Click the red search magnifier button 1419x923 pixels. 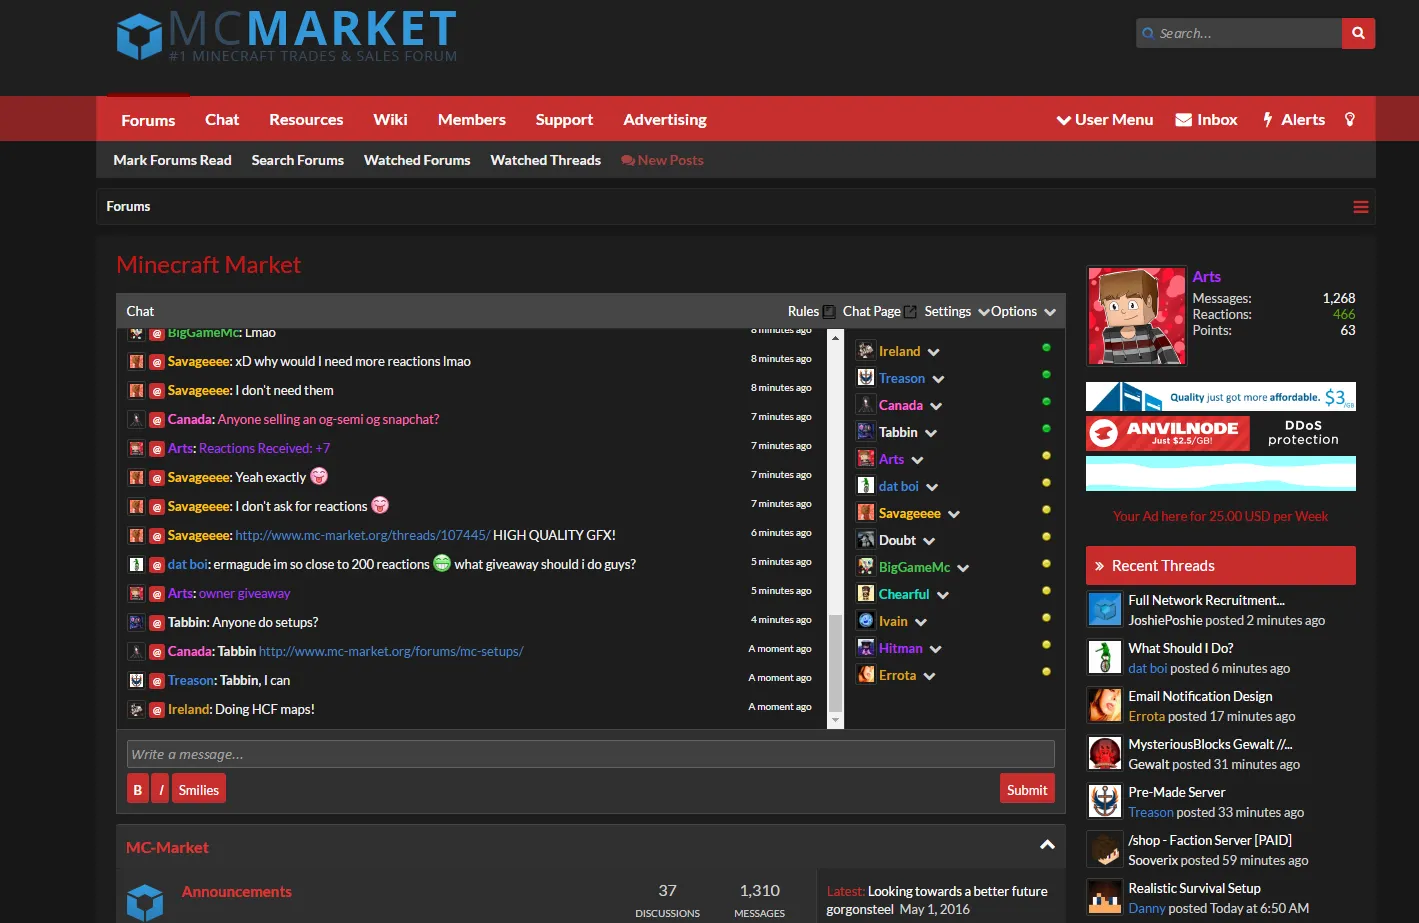[x=1358, y=33]
